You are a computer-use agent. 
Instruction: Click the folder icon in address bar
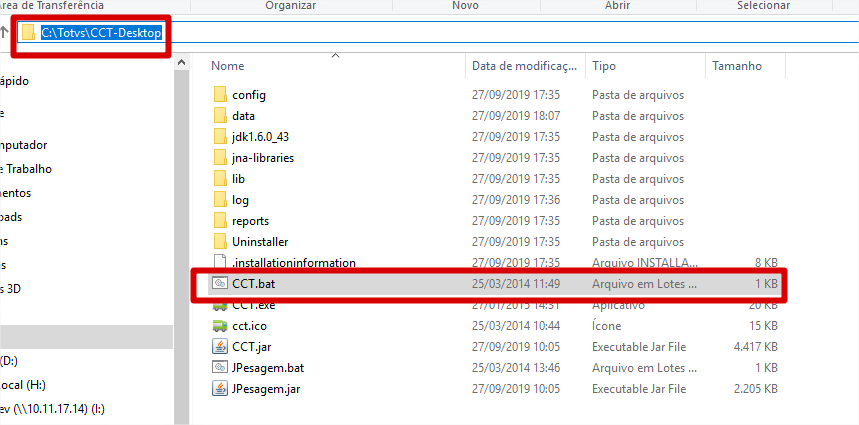(x=28, y=33)
